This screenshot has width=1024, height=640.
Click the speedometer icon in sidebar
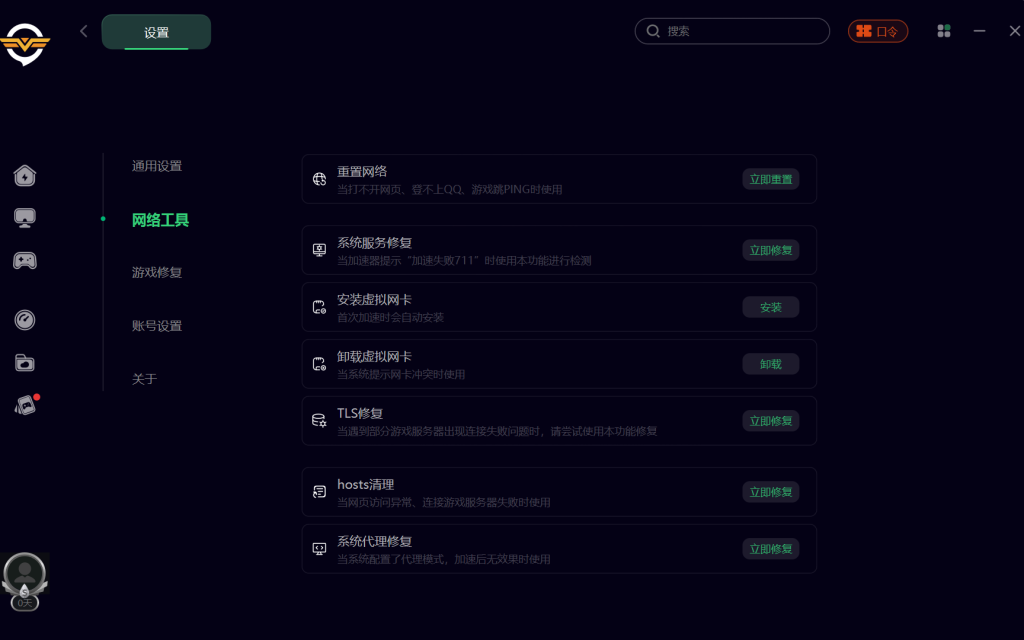25,320
